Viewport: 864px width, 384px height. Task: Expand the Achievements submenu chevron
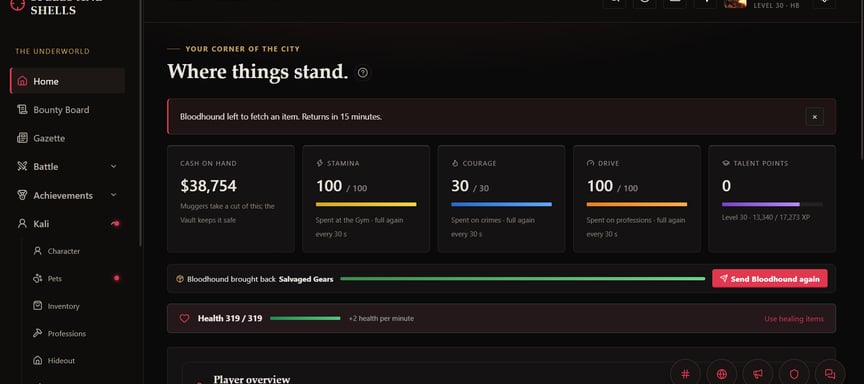(x=114, y=195)
